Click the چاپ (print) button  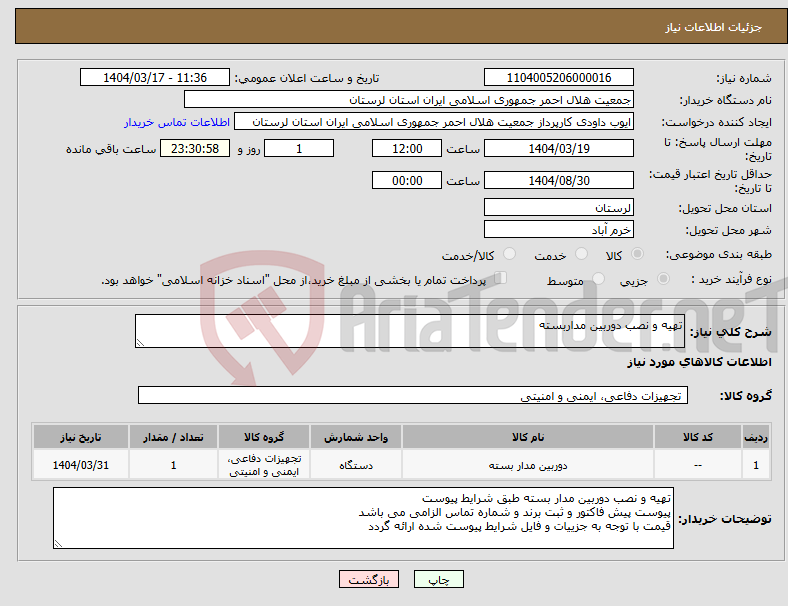pyautogui.click(x=438, y=579)
